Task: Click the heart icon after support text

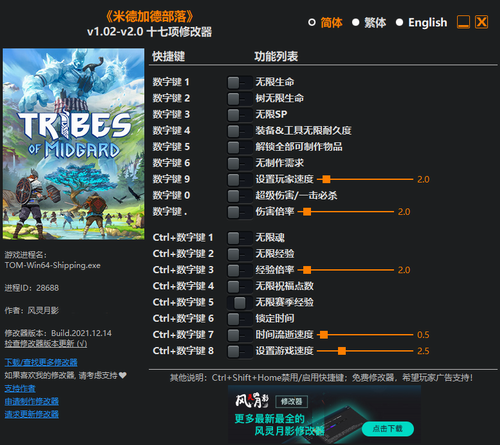Action: (123, 375)
